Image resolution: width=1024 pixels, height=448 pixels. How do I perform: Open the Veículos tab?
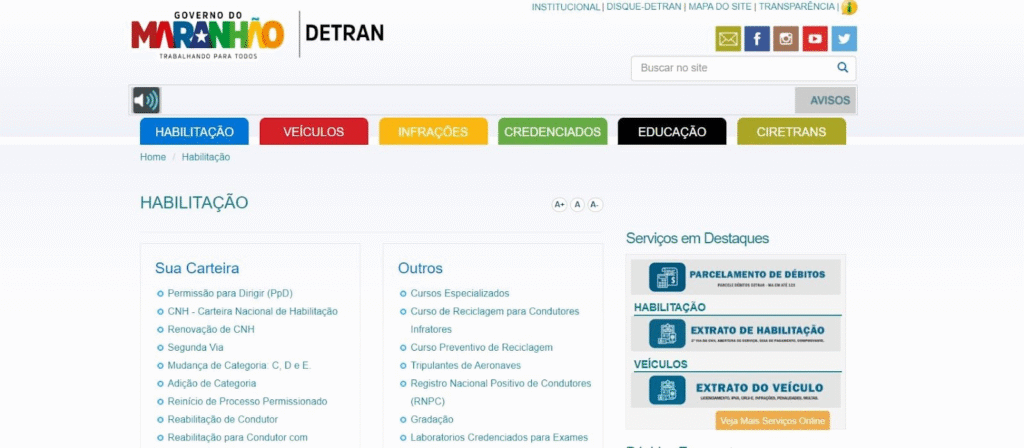[313, 132]
